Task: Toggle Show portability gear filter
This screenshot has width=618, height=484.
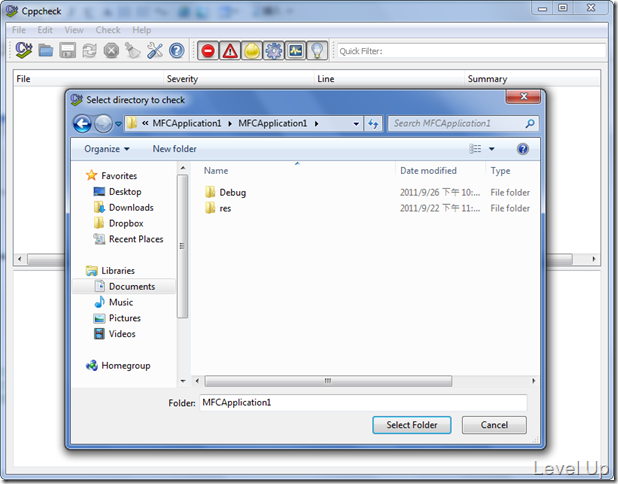Action: pyautogui.click(x=274, y=51)
